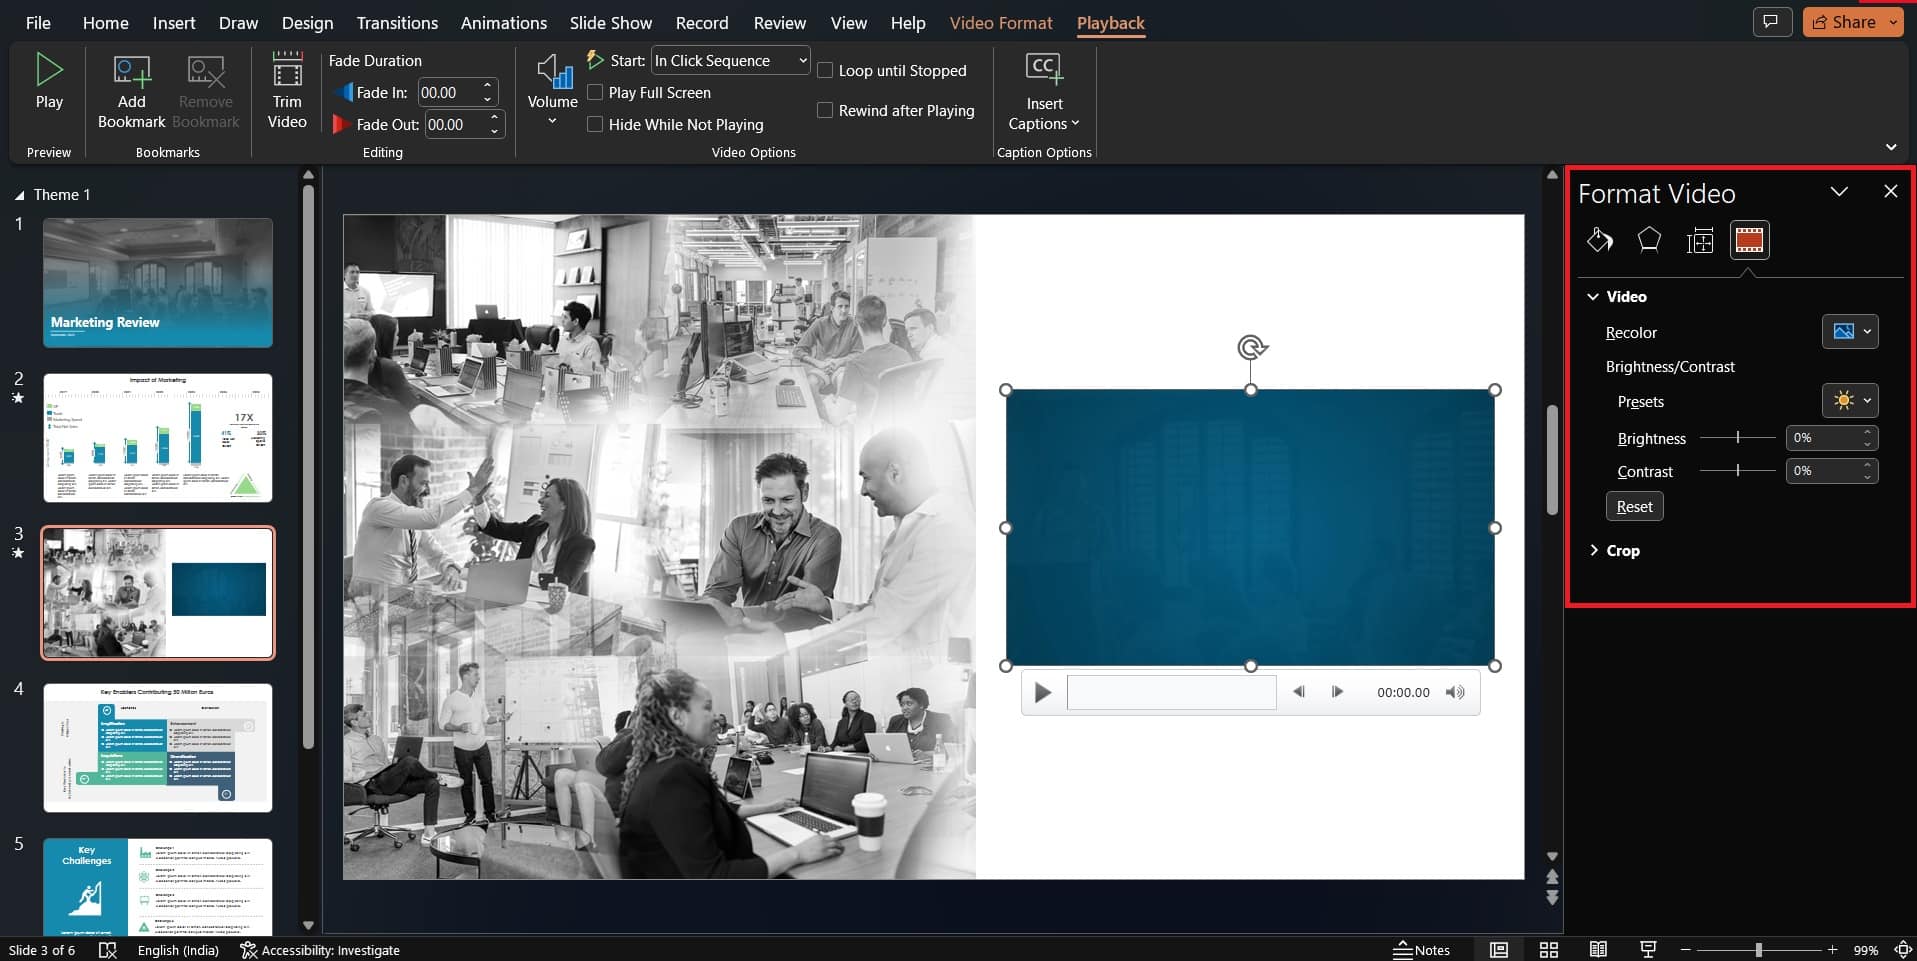Select Fill & Line icon in Format Video
This screenshot has width=1917, height=961.
coord(1599,240)
